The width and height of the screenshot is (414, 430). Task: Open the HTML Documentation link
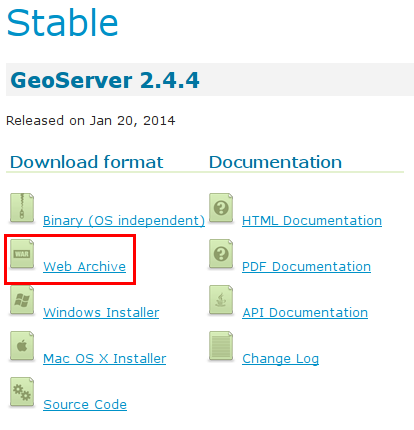pyautogui.click(x=312, y=221)
